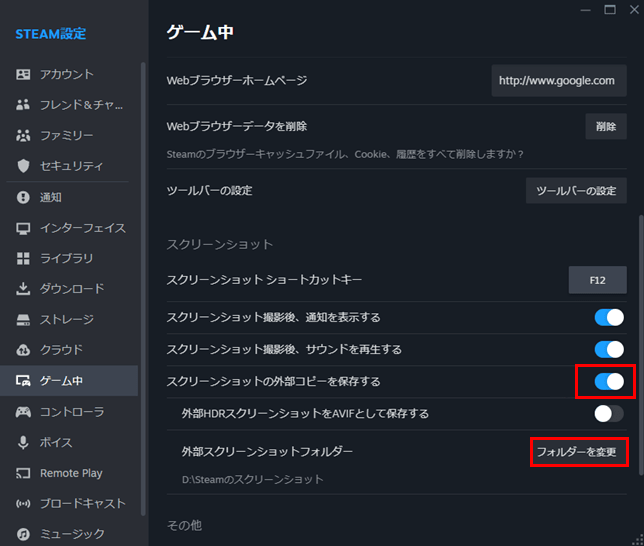Click the ミュージック note icon
Viewport: 644px width, 546px height.
point(23,534)
